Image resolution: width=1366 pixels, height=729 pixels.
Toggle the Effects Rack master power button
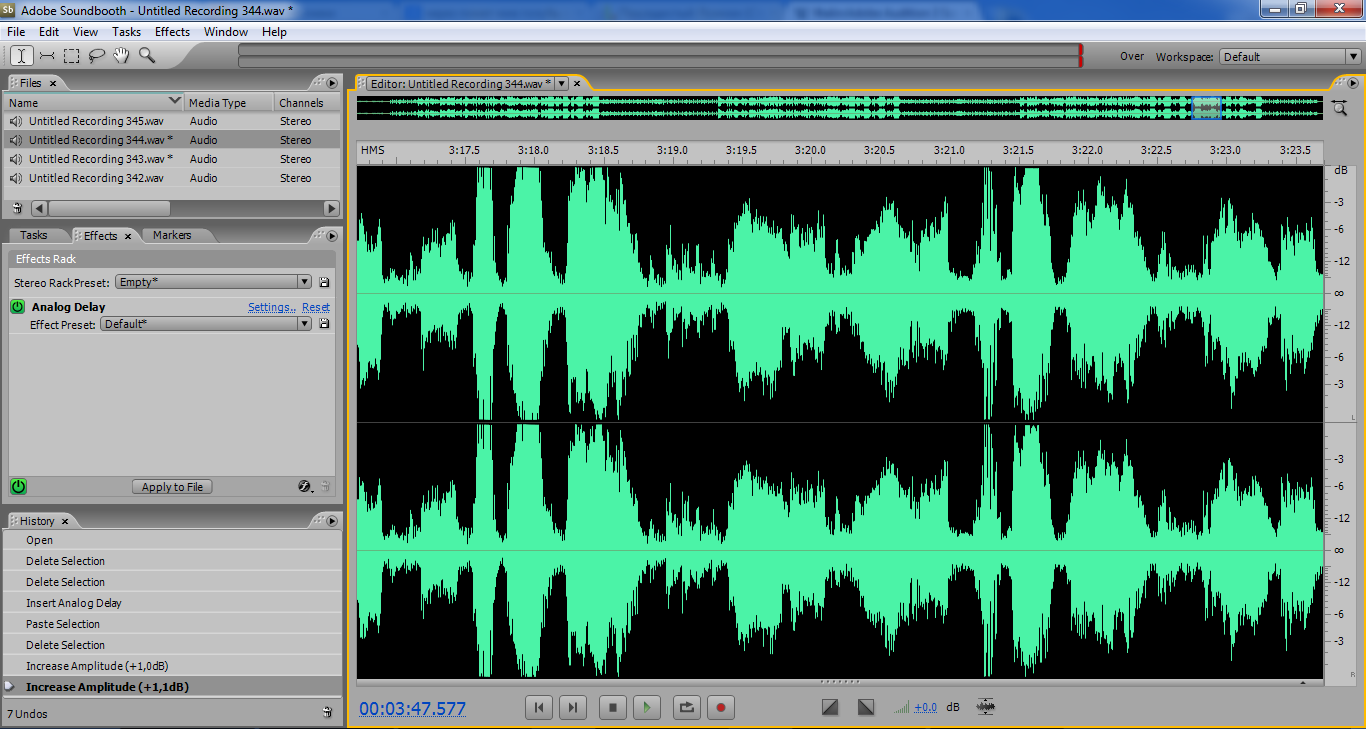pos(18,487)
